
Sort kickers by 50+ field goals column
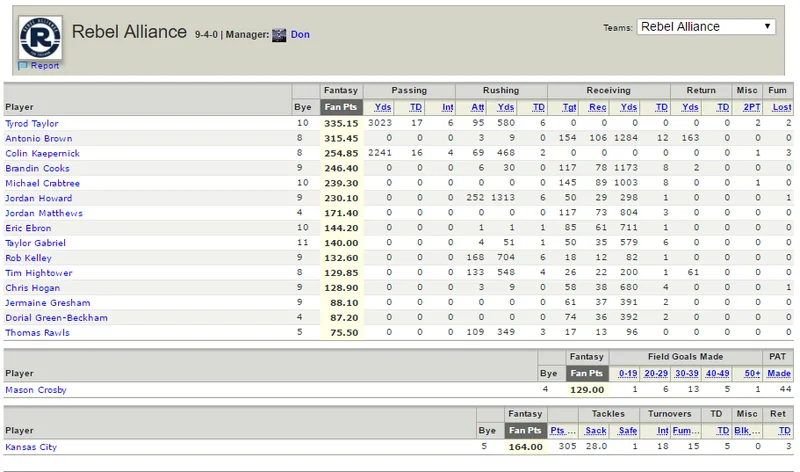tap(752, 374)
